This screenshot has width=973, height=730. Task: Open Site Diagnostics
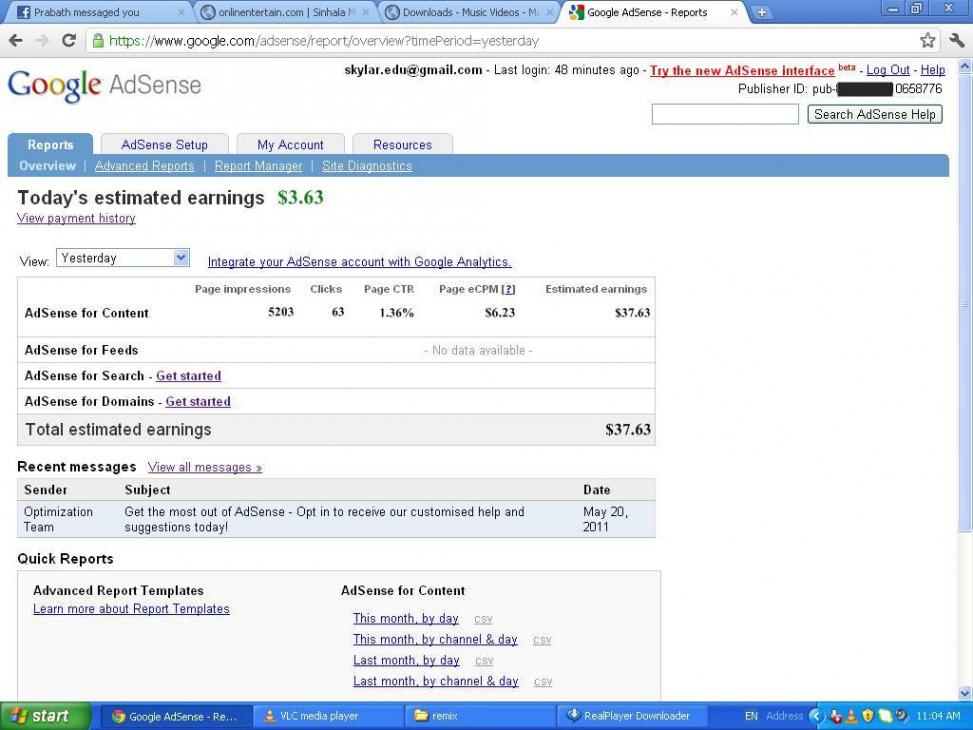coord(367,166)
